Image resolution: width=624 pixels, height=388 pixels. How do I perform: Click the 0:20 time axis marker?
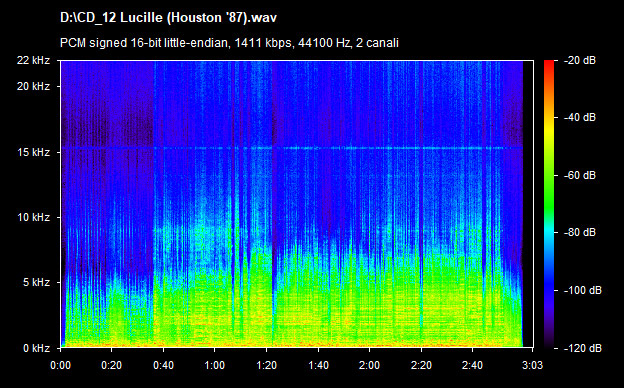click(111, 365)
